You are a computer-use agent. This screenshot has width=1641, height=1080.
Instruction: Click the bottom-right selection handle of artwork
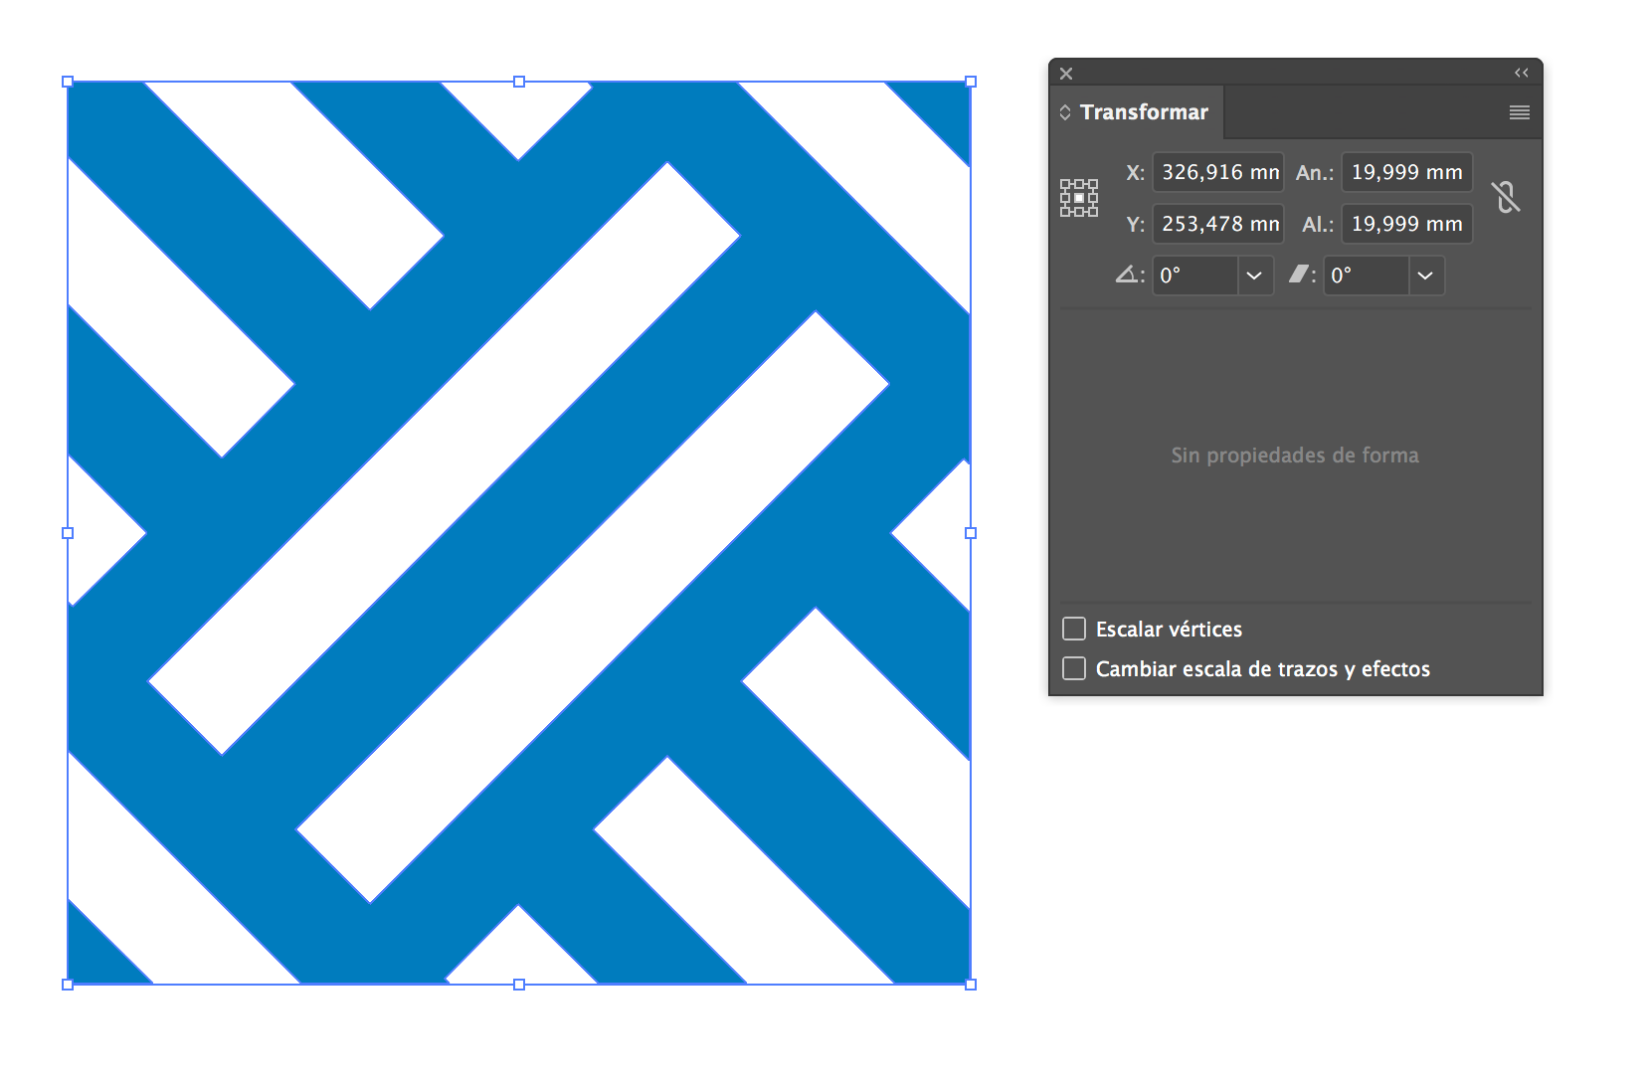(970, 984)
